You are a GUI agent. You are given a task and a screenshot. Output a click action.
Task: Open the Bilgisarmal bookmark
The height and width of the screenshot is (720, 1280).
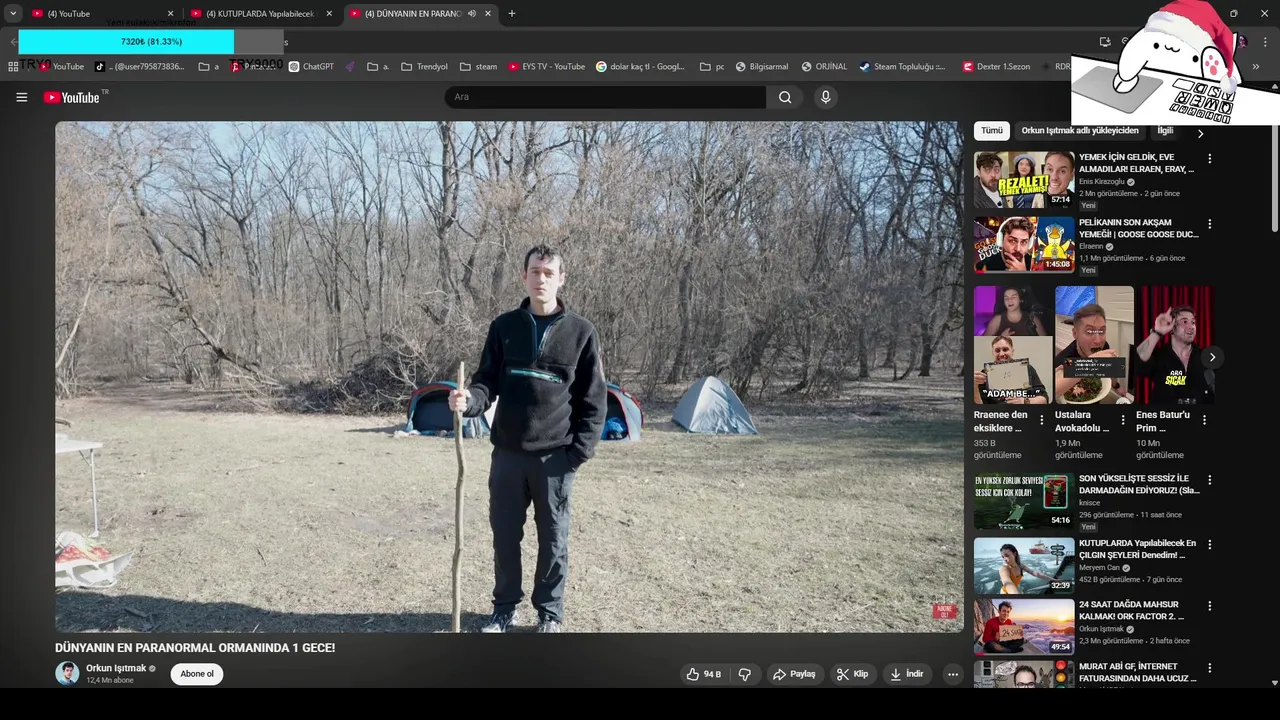click(x=762, y=67)
